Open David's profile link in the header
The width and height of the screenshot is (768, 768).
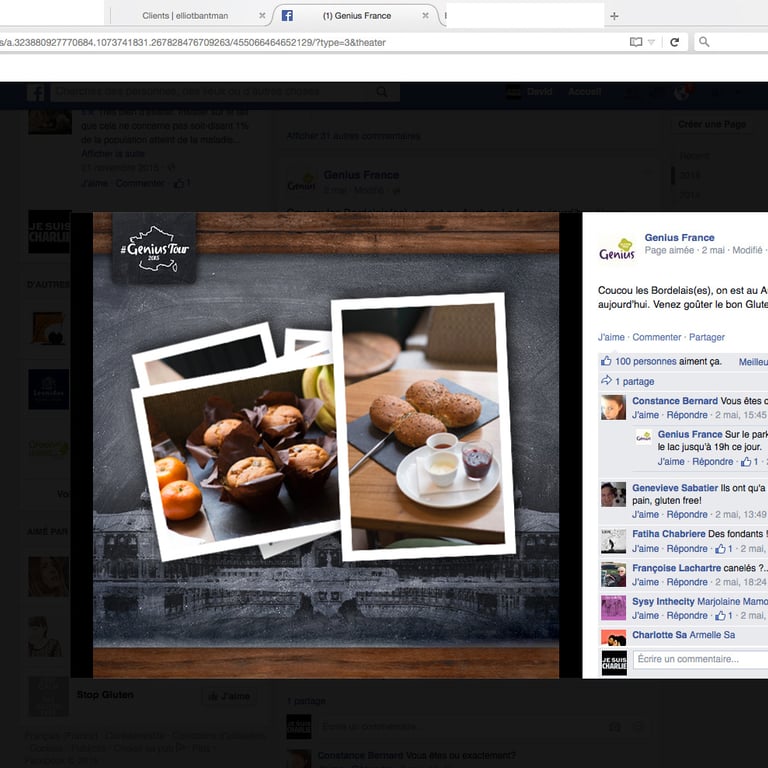[539, 92]
